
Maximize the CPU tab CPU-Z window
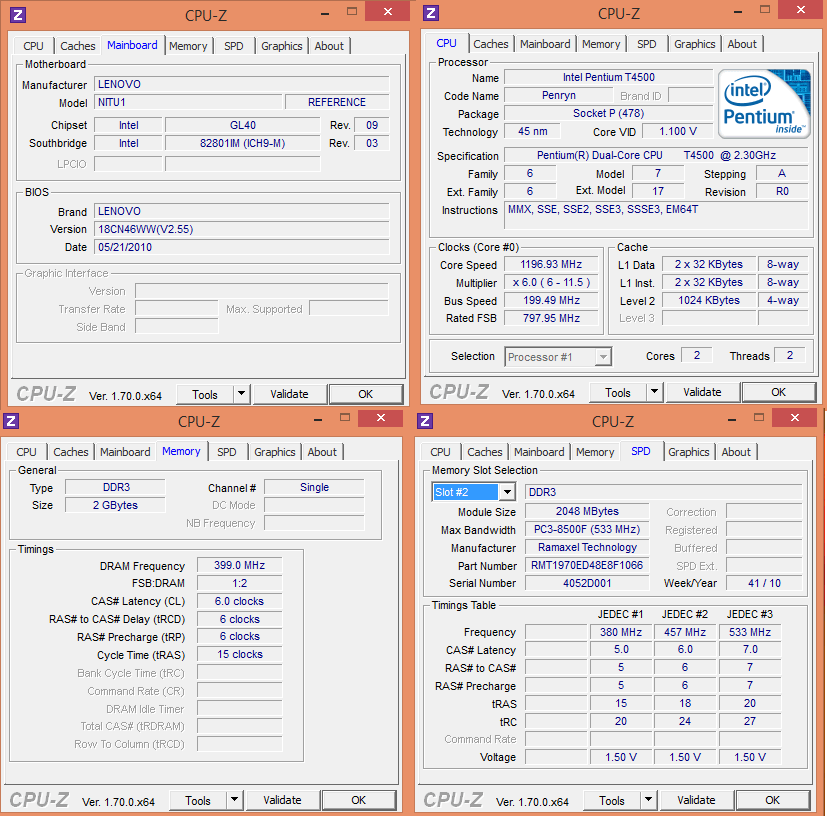(765, 10)
